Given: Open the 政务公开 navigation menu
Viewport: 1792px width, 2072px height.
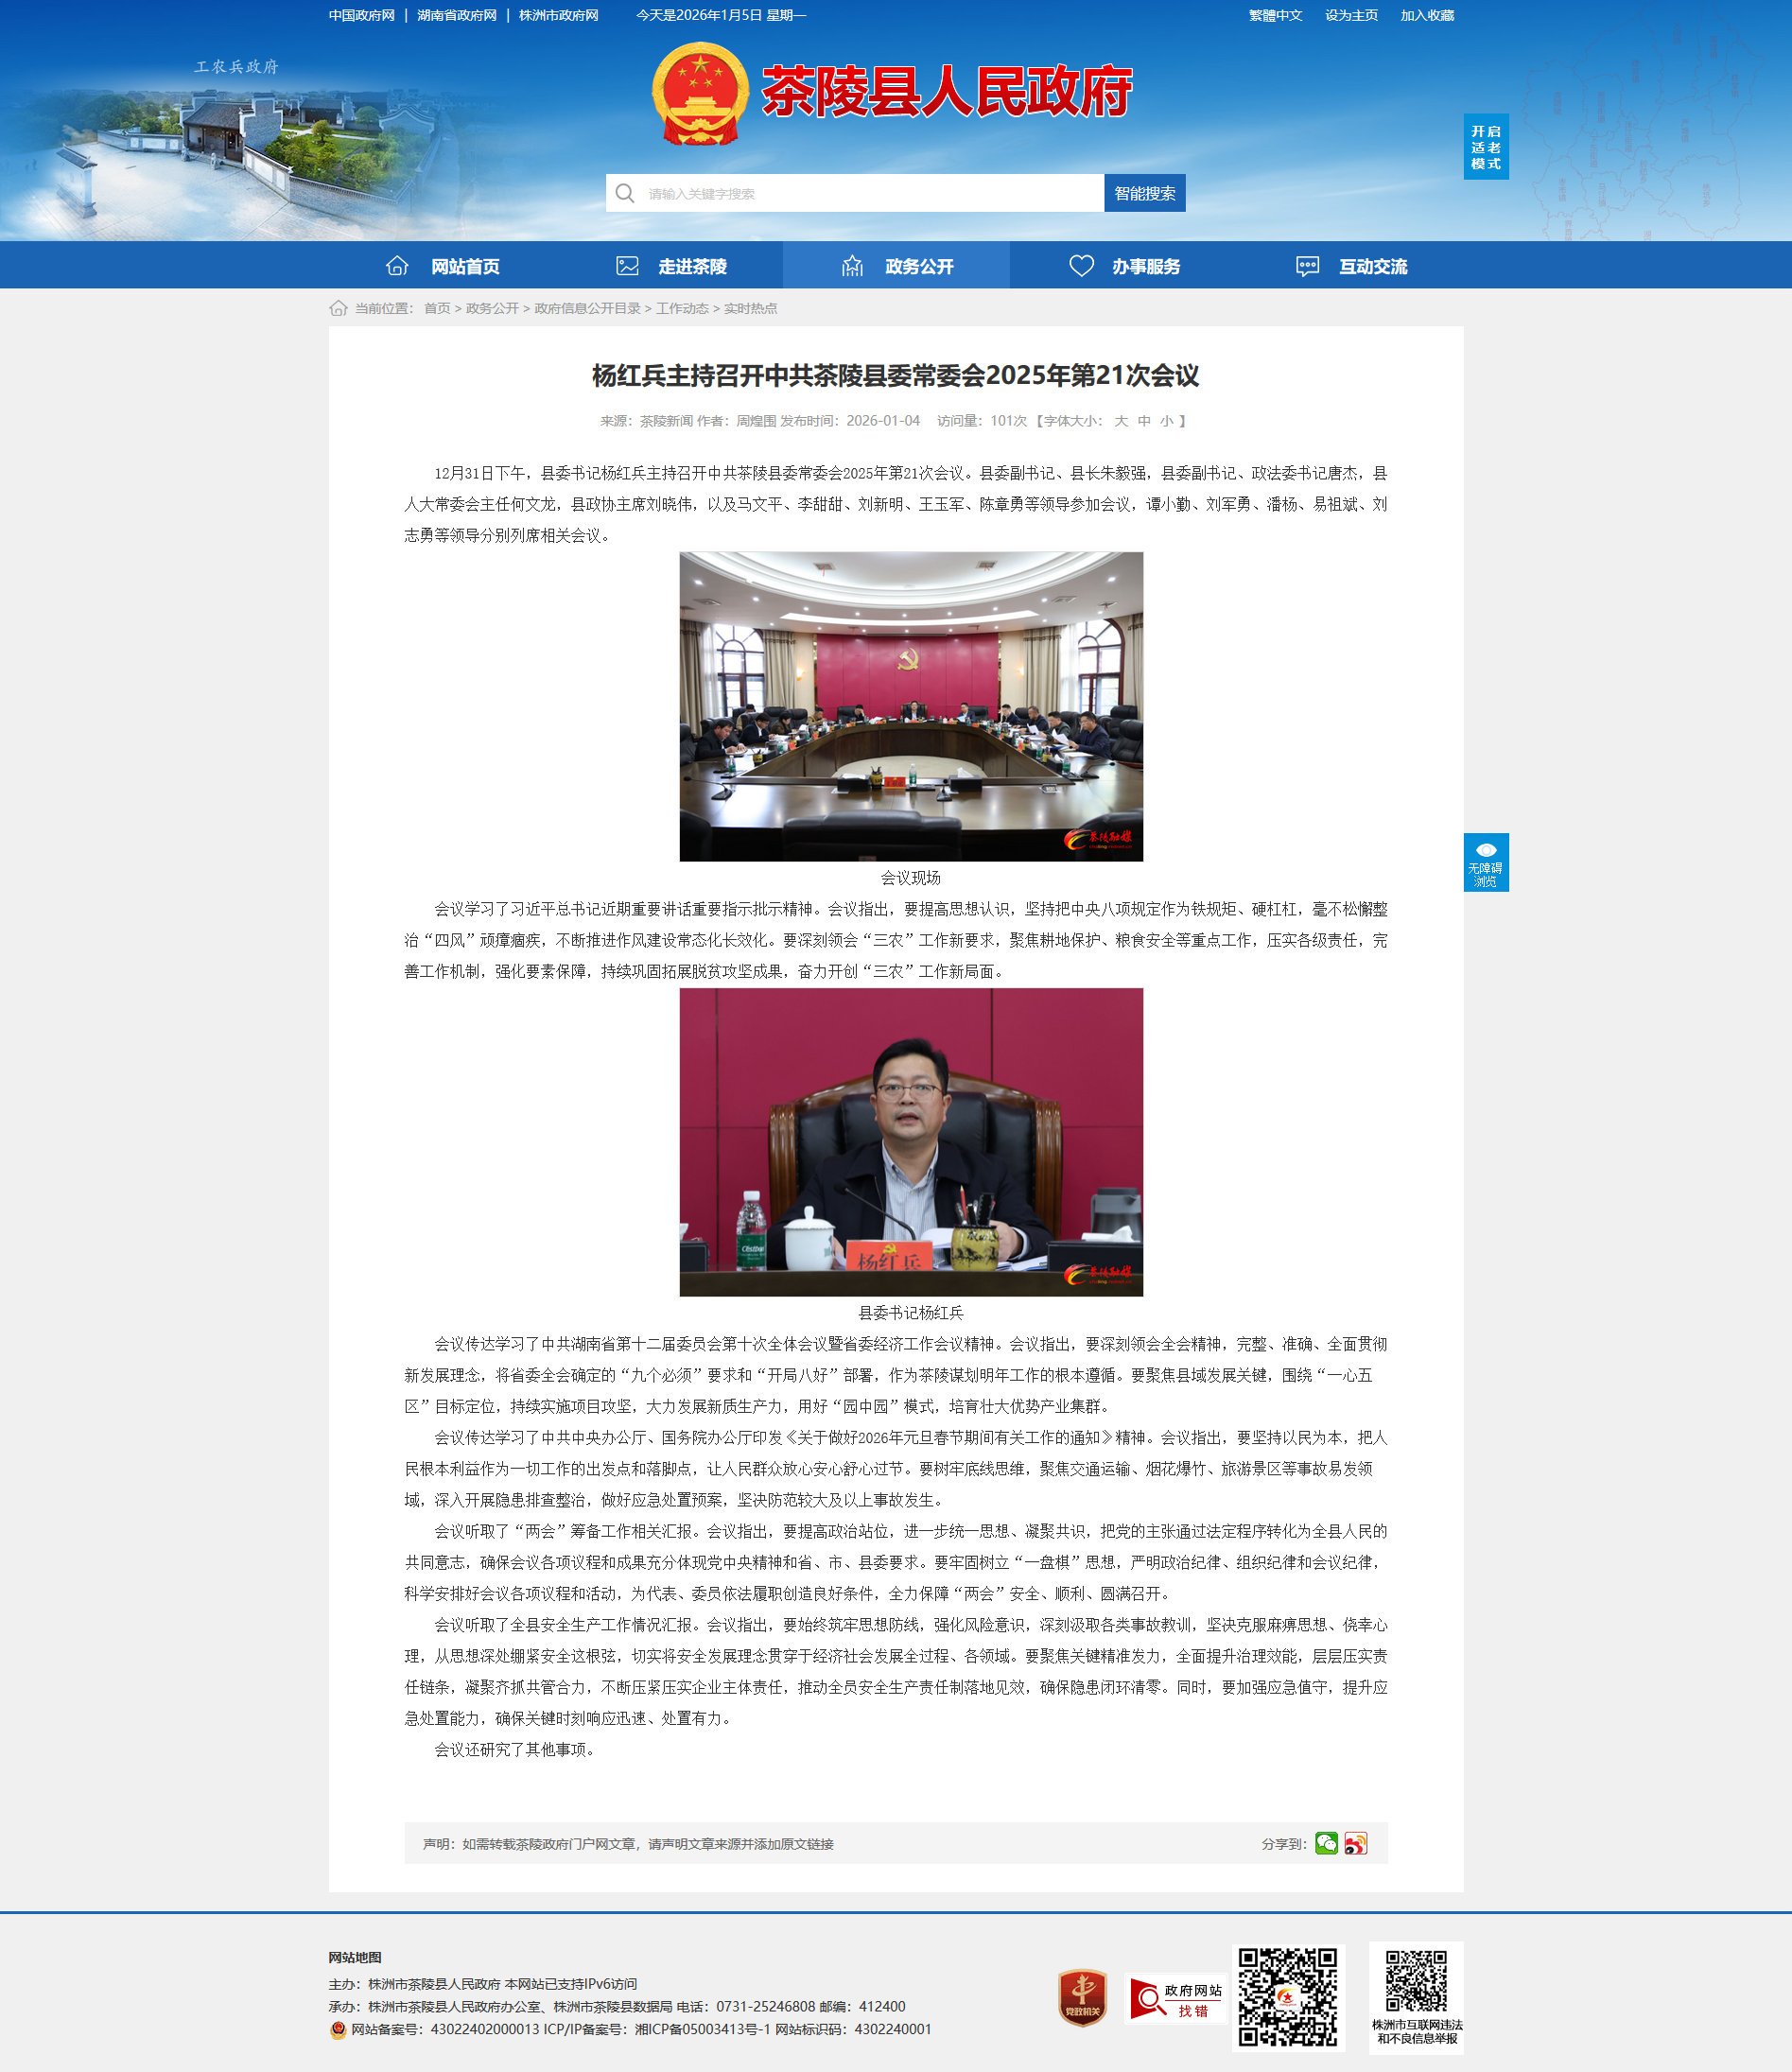Looking at the screenshot, I should coord(896,266).
